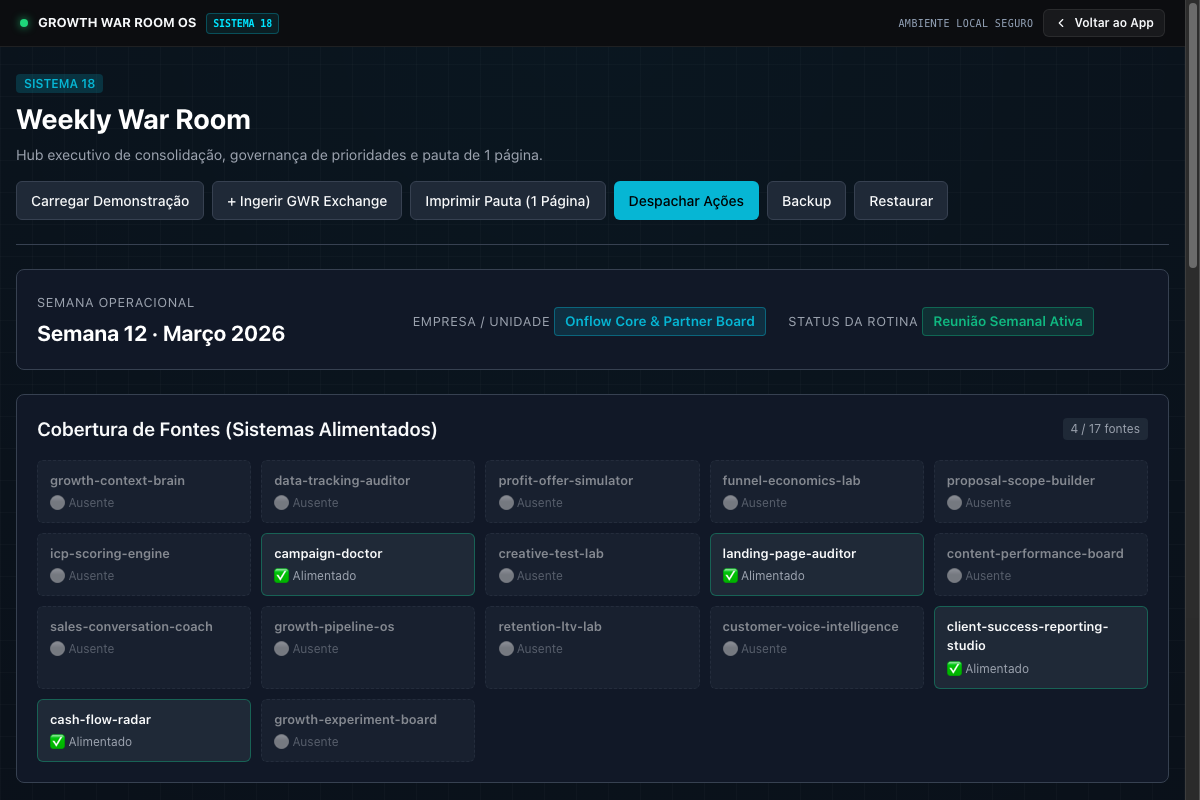Click the grey absent dot on funnel-economics-lab
This screenshot has height=800, width=1200.
coord(730,503)
